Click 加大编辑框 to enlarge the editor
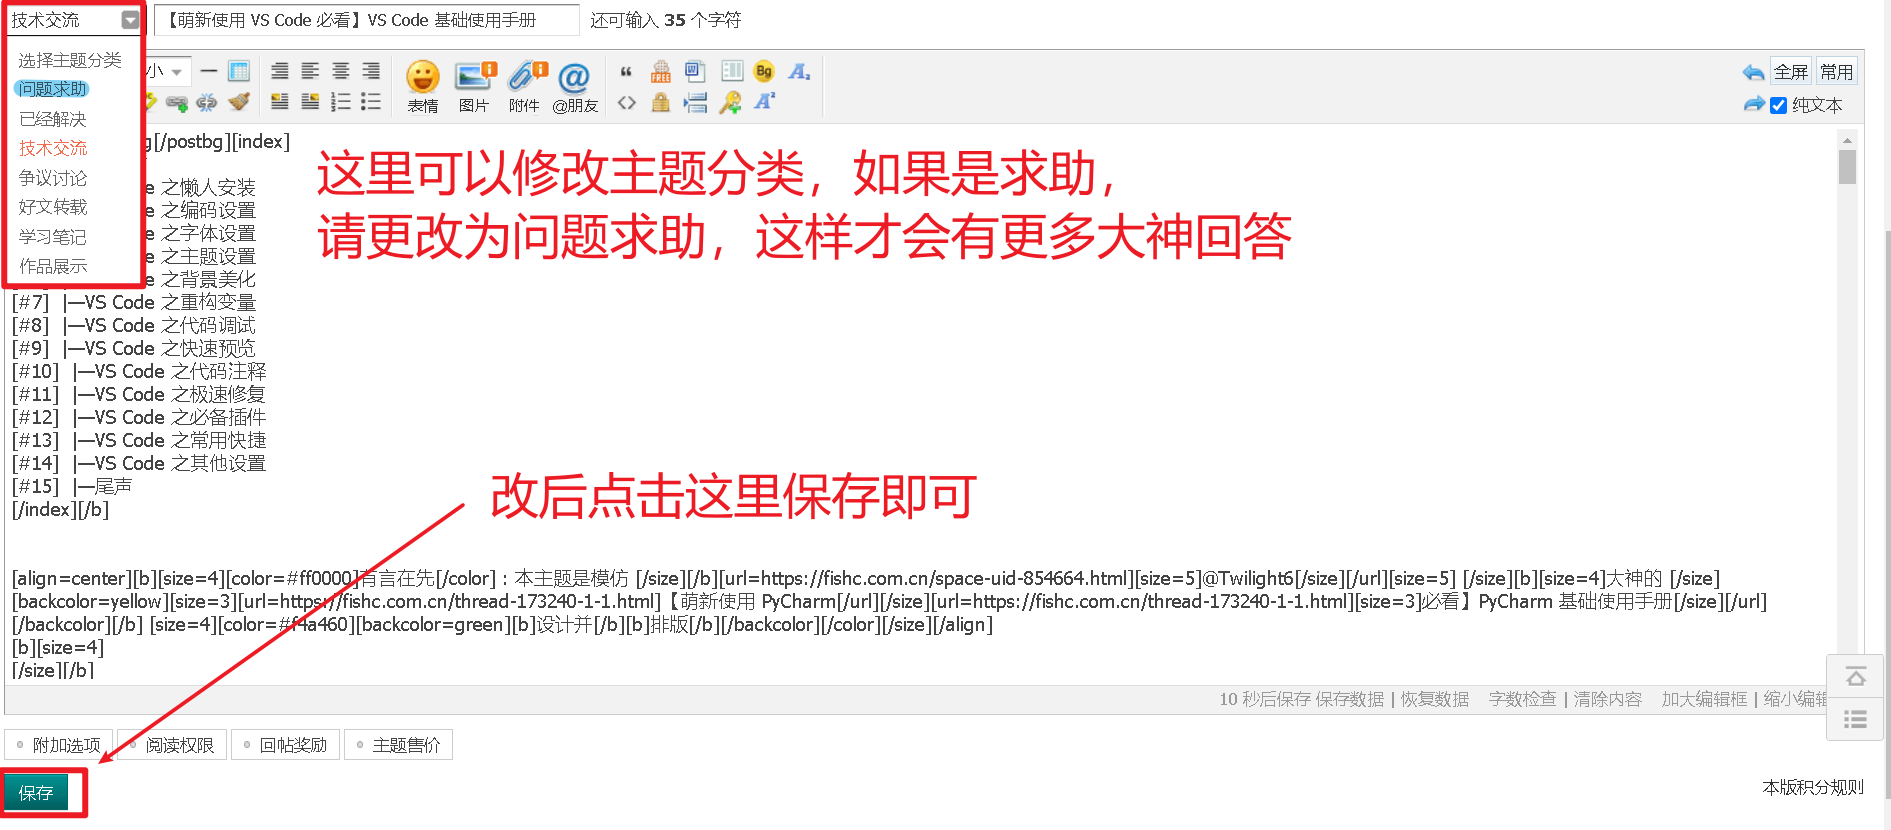 coord(1704,699)
